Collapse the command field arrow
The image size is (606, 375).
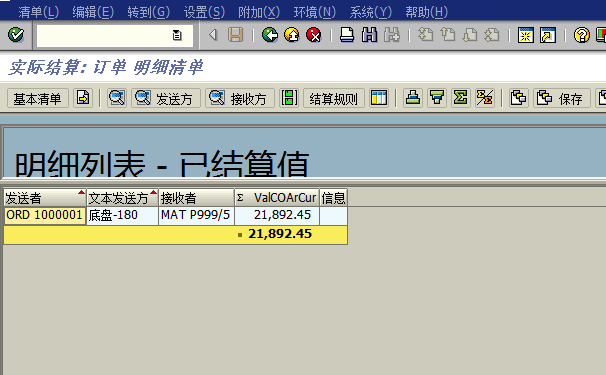[x=213, y=35]
